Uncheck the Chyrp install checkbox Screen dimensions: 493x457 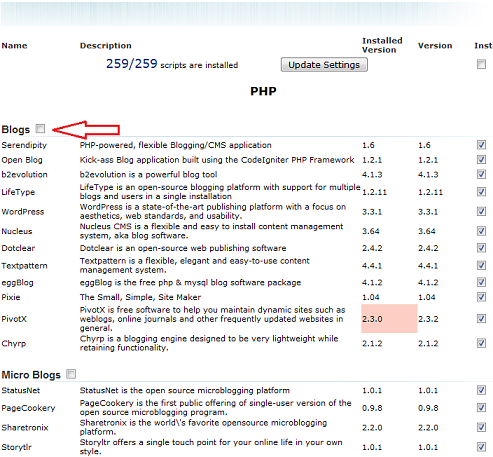pos(481,343)
